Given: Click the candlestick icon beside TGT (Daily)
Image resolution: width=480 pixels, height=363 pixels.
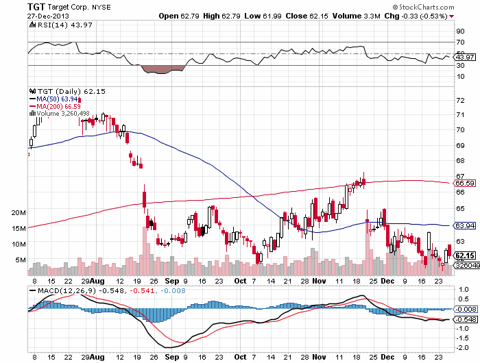Looking at the screenshot, I should (x=33, y=91).
